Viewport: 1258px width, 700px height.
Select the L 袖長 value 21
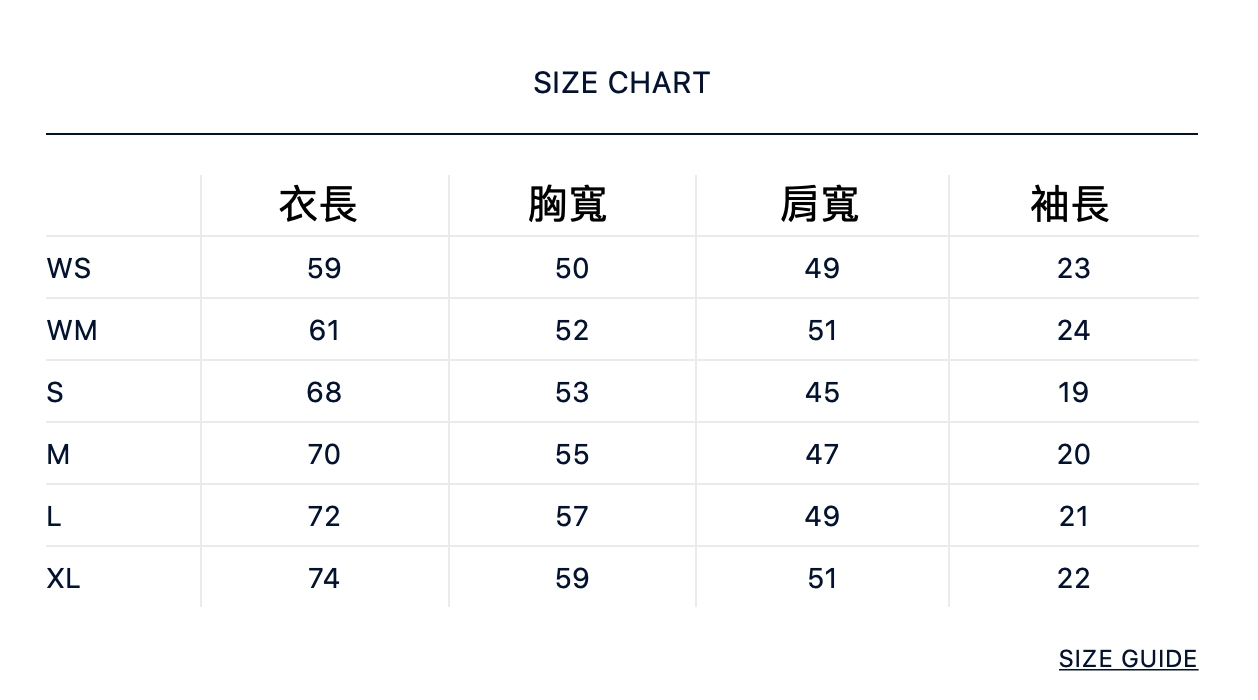pyautogui.click(x=1073, y=516)
